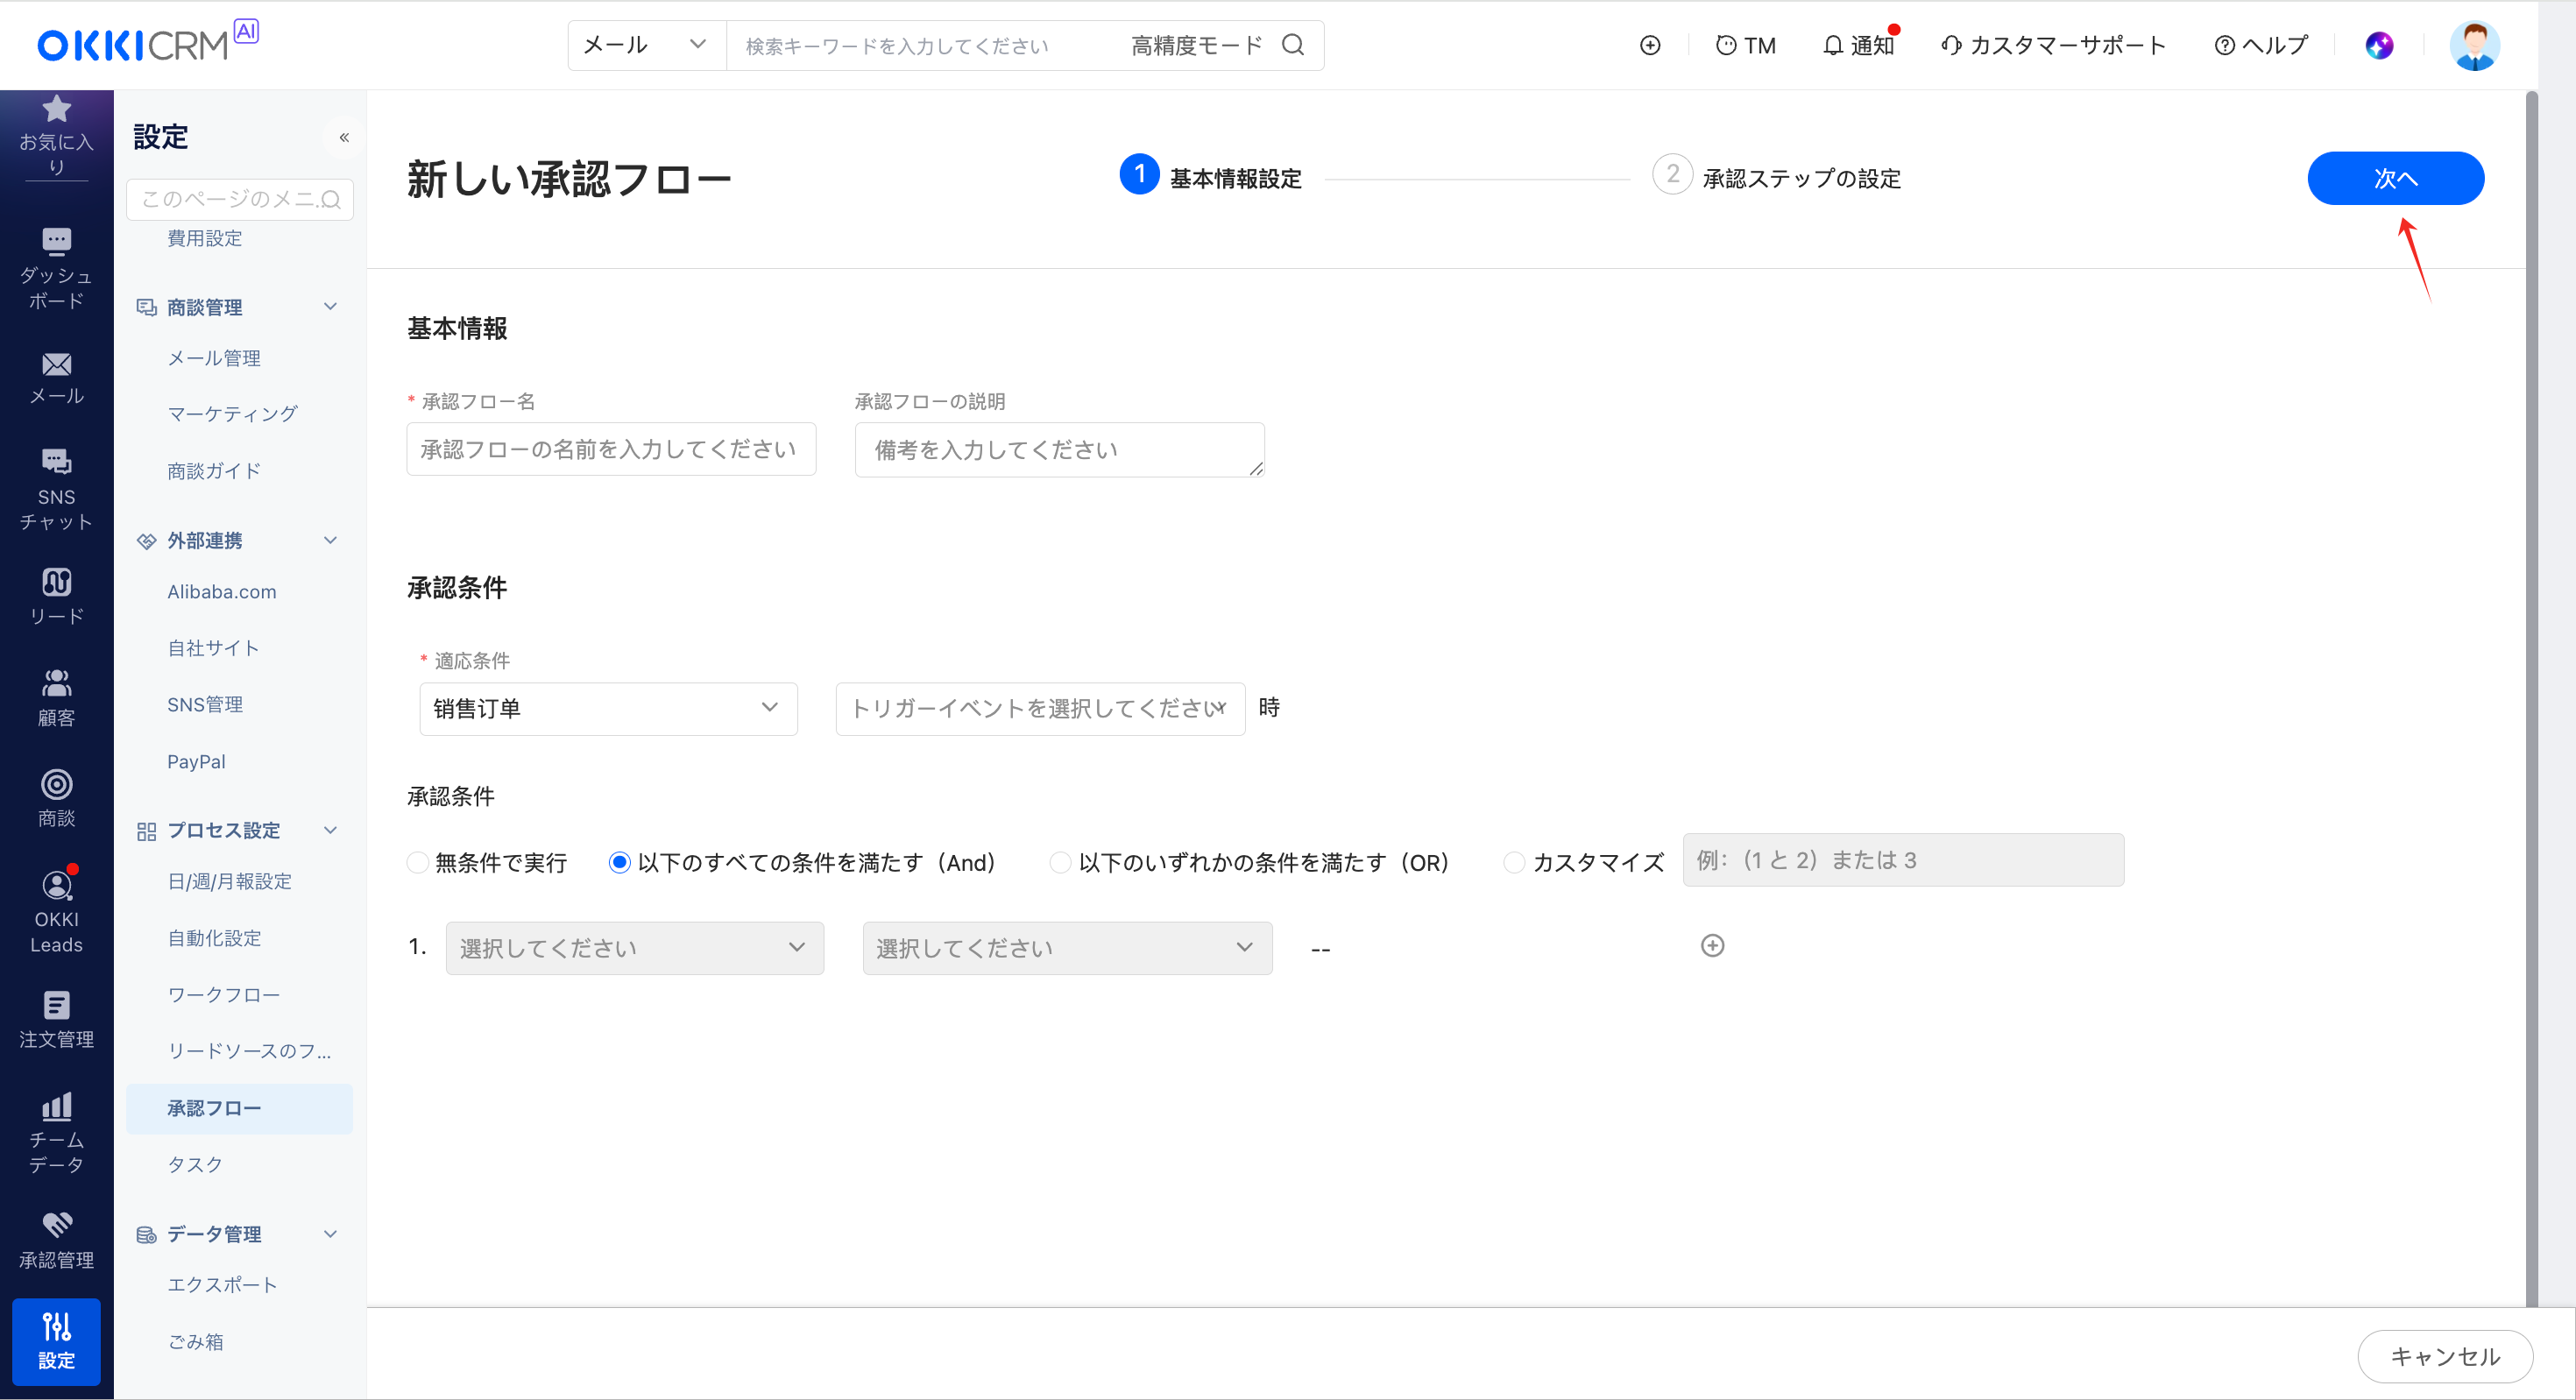Open the SNSチャット sidebar icon
Screen dimensions: 2576x1400
(56, 461)
